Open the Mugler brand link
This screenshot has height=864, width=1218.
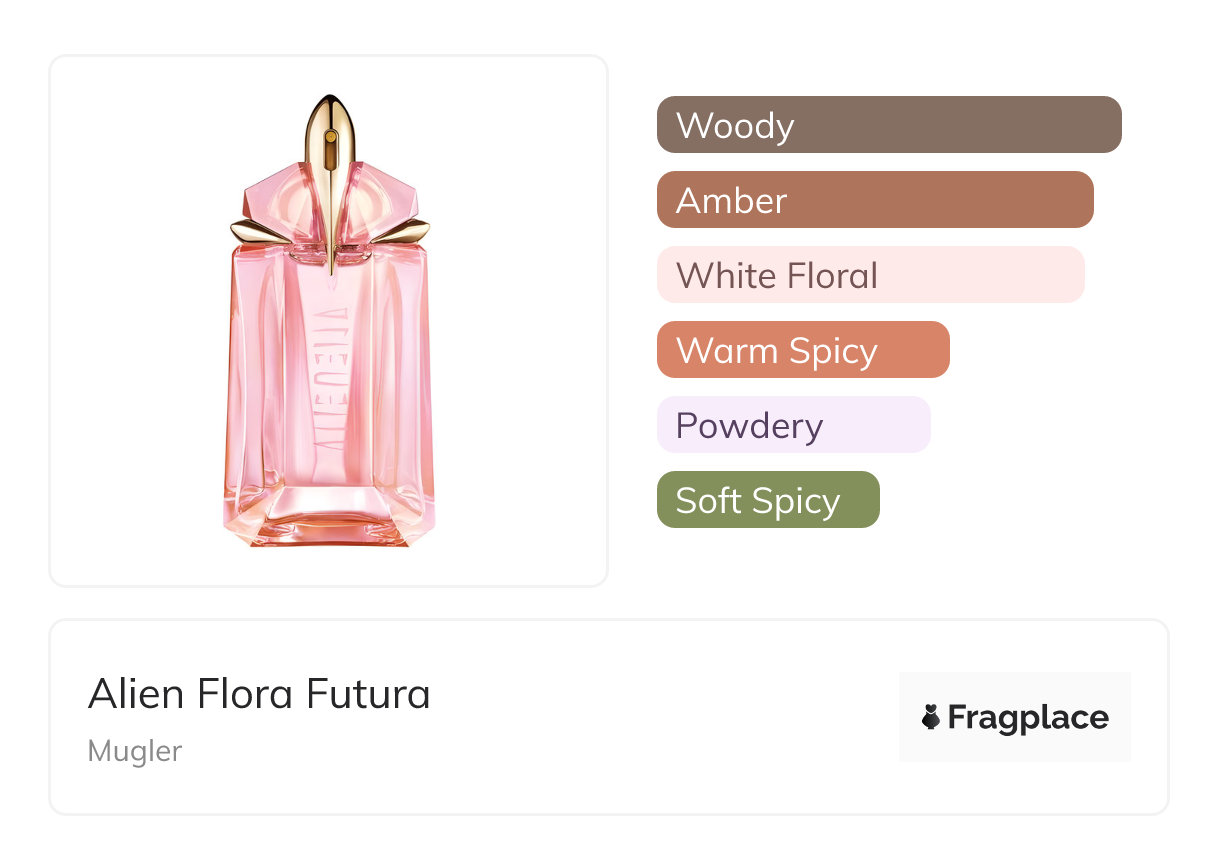pos(135,750)
